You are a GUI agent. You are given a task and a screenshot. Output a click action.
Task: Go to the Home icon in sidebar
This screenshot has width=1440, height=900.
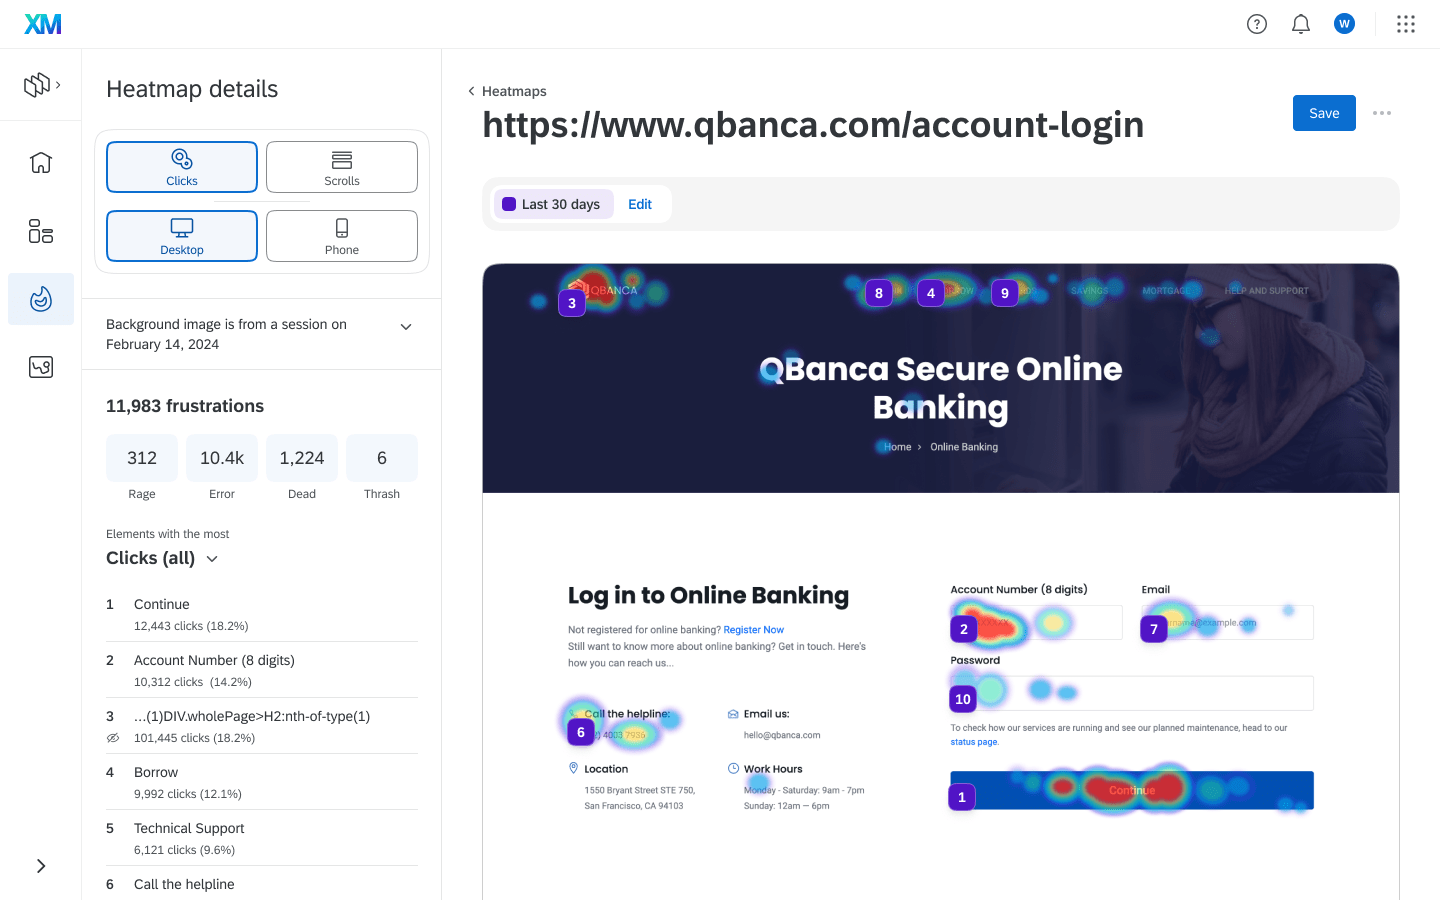[x=41, y=162]
